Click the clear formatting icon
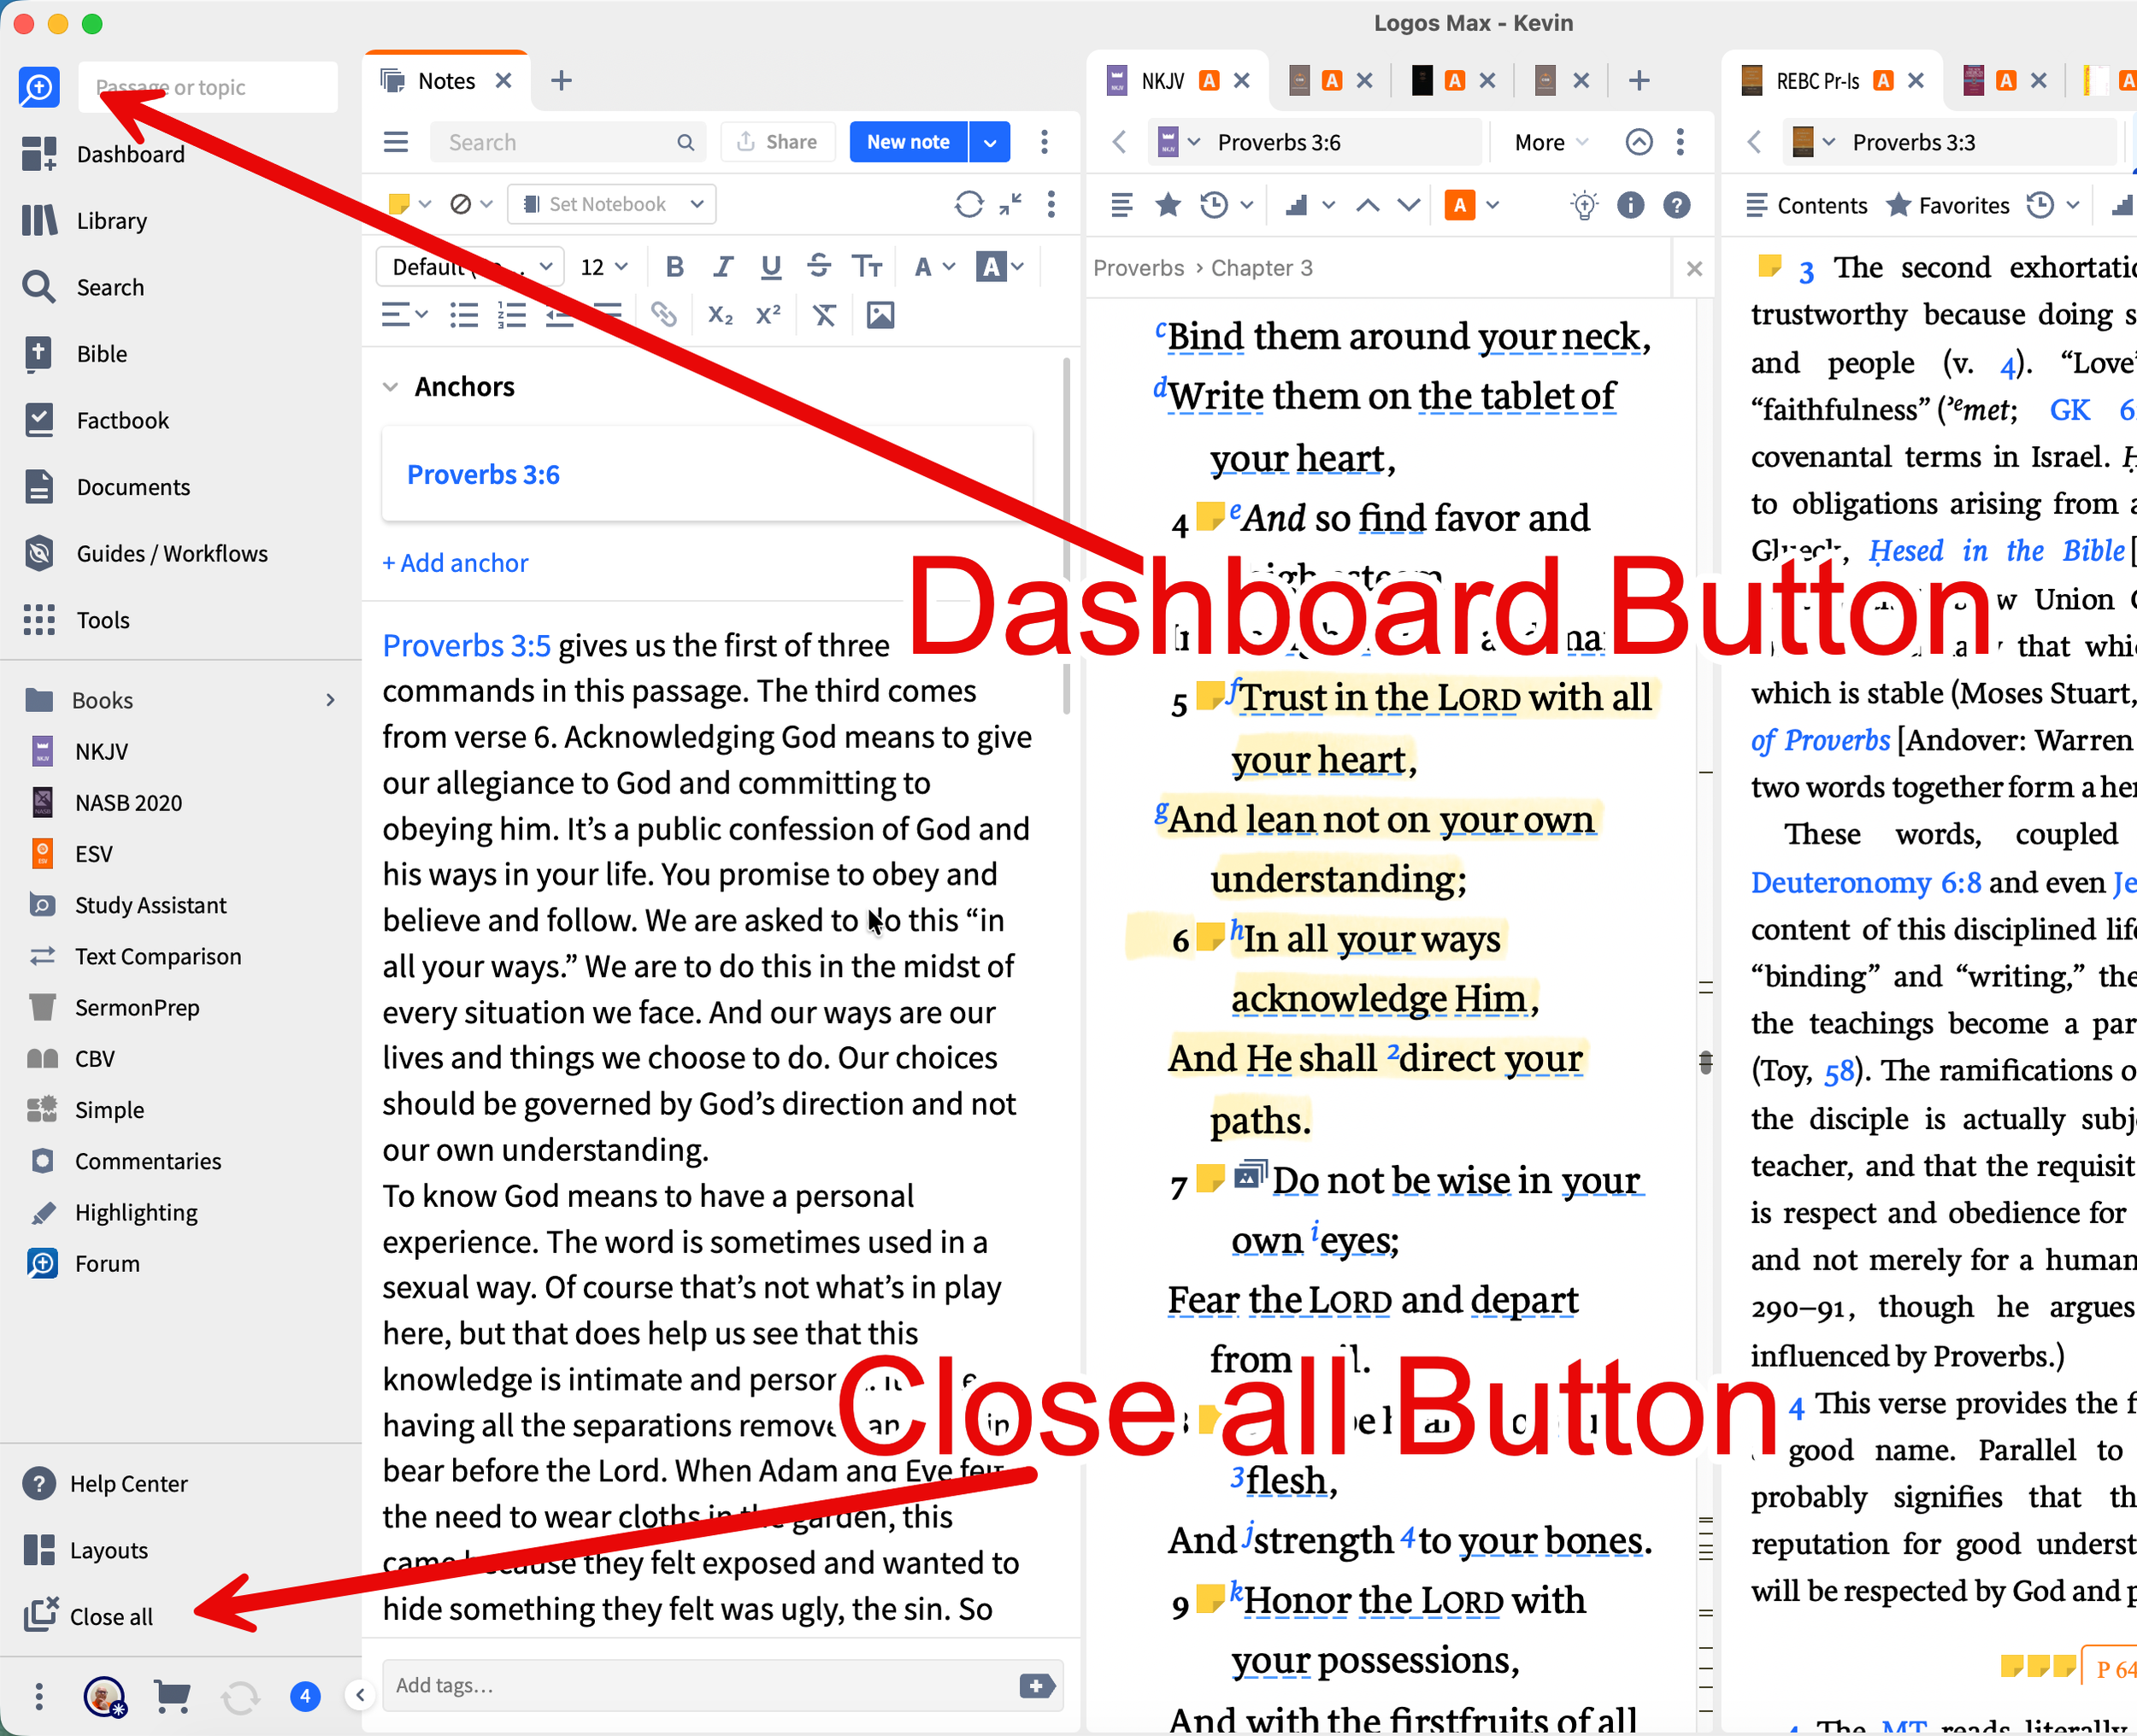Viewport: 2137px width, 1736px height. coord(824,316)
